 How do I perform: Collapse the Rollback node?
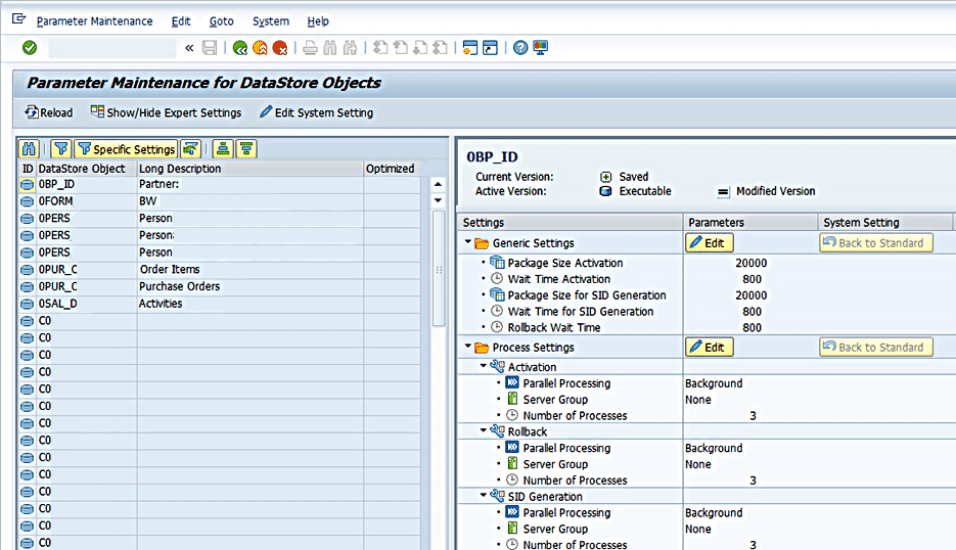tap(483, 430)
